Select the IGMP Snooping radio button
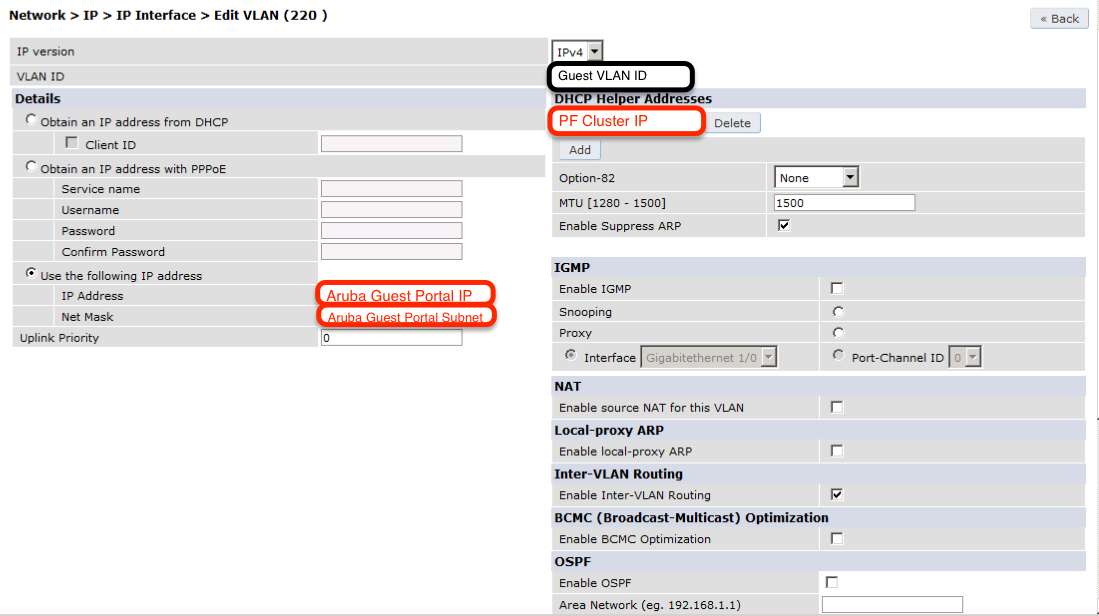This screenshot has height=616, width=1099. pos(838,312)
